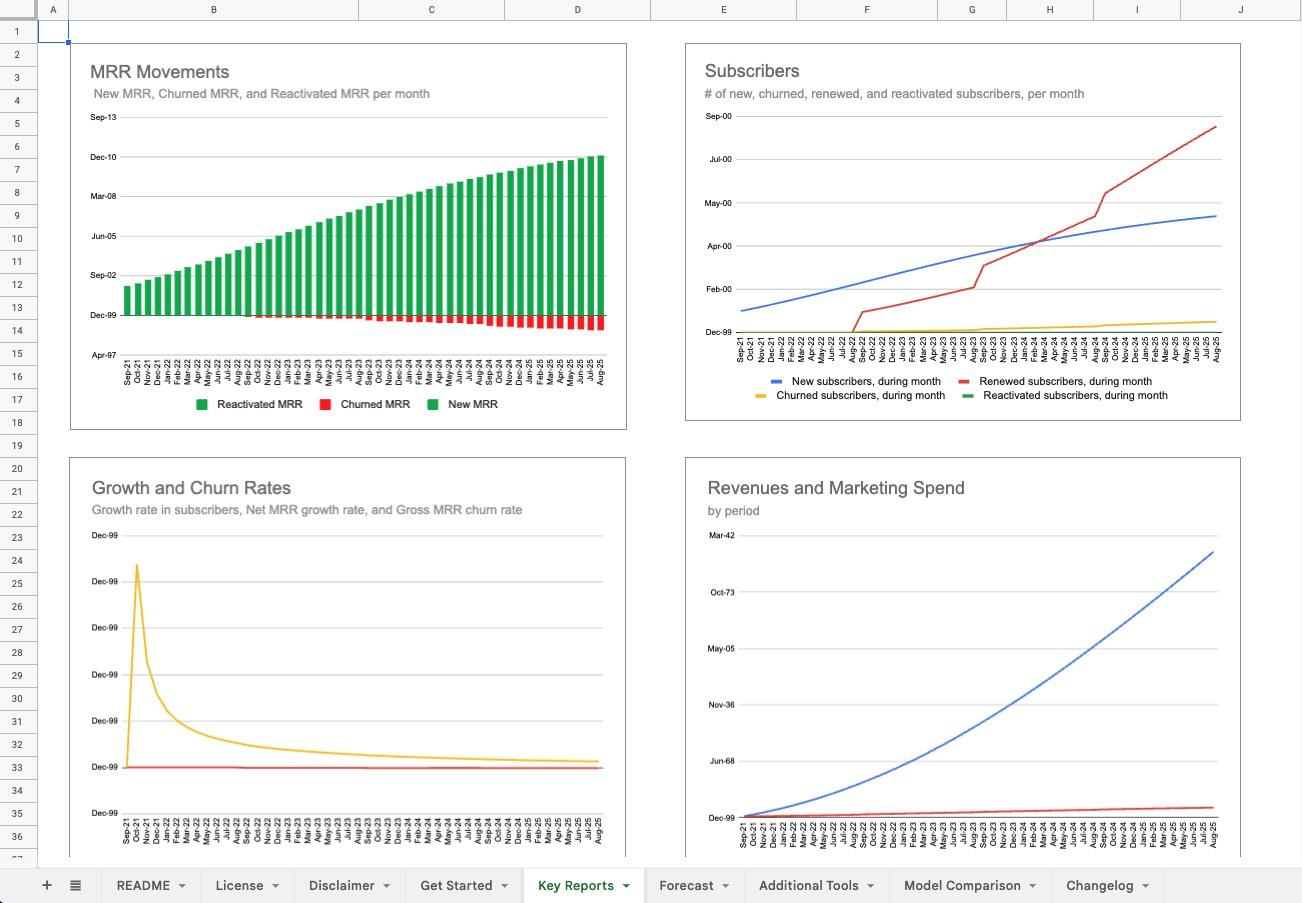Select the Subscribers chart
1302x903 pixels.
tap(960, 230)
